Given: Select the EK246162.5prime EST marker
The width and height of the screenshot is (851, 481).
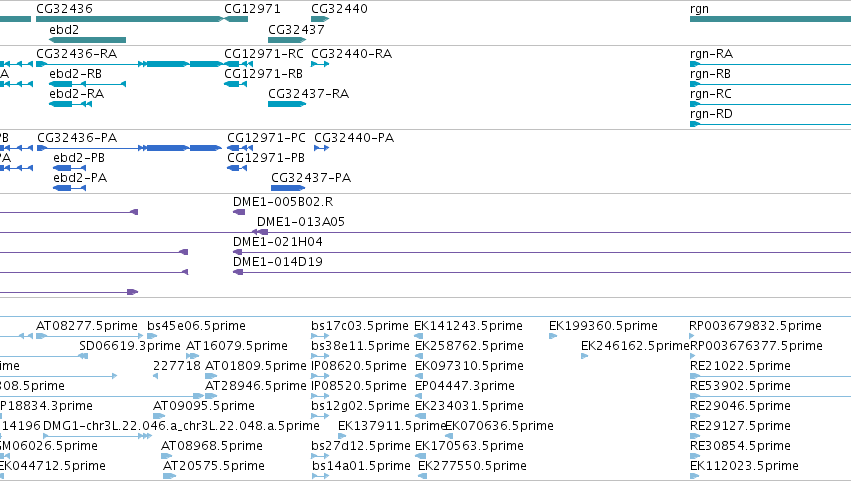Looking at the screenshot, I should (585, 356).
